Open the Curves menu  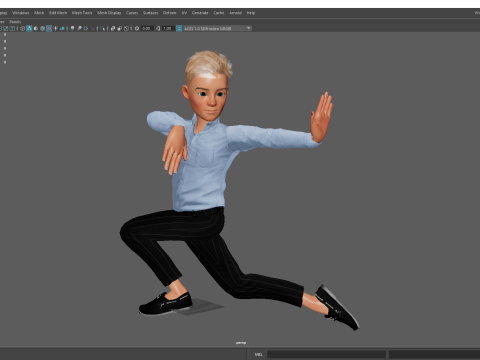click(132, 13)
